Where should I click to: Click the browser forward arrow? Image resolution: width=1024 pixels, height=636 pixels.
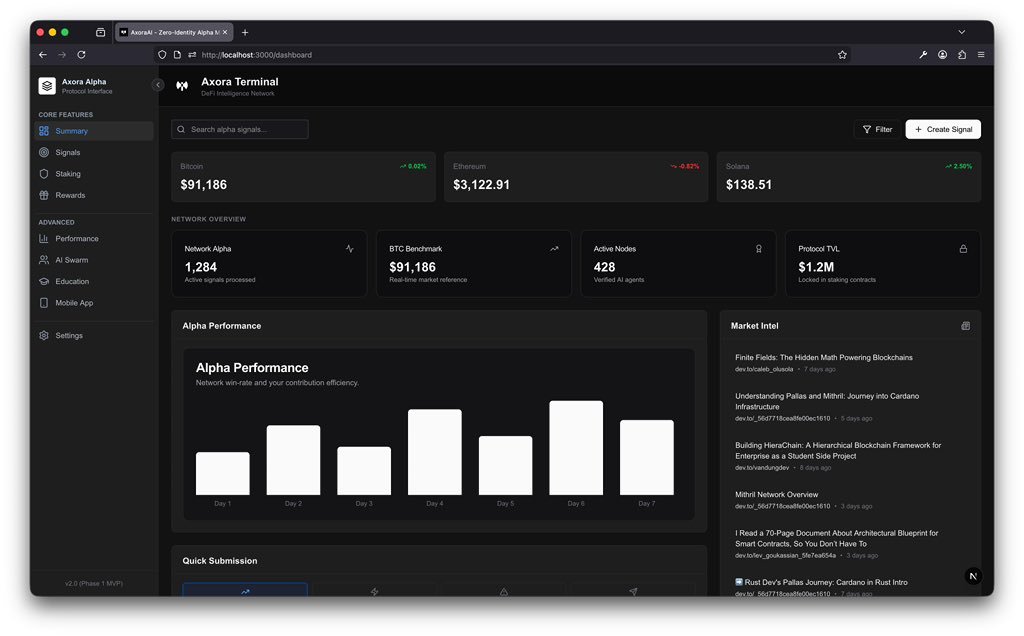coord(62,55)
